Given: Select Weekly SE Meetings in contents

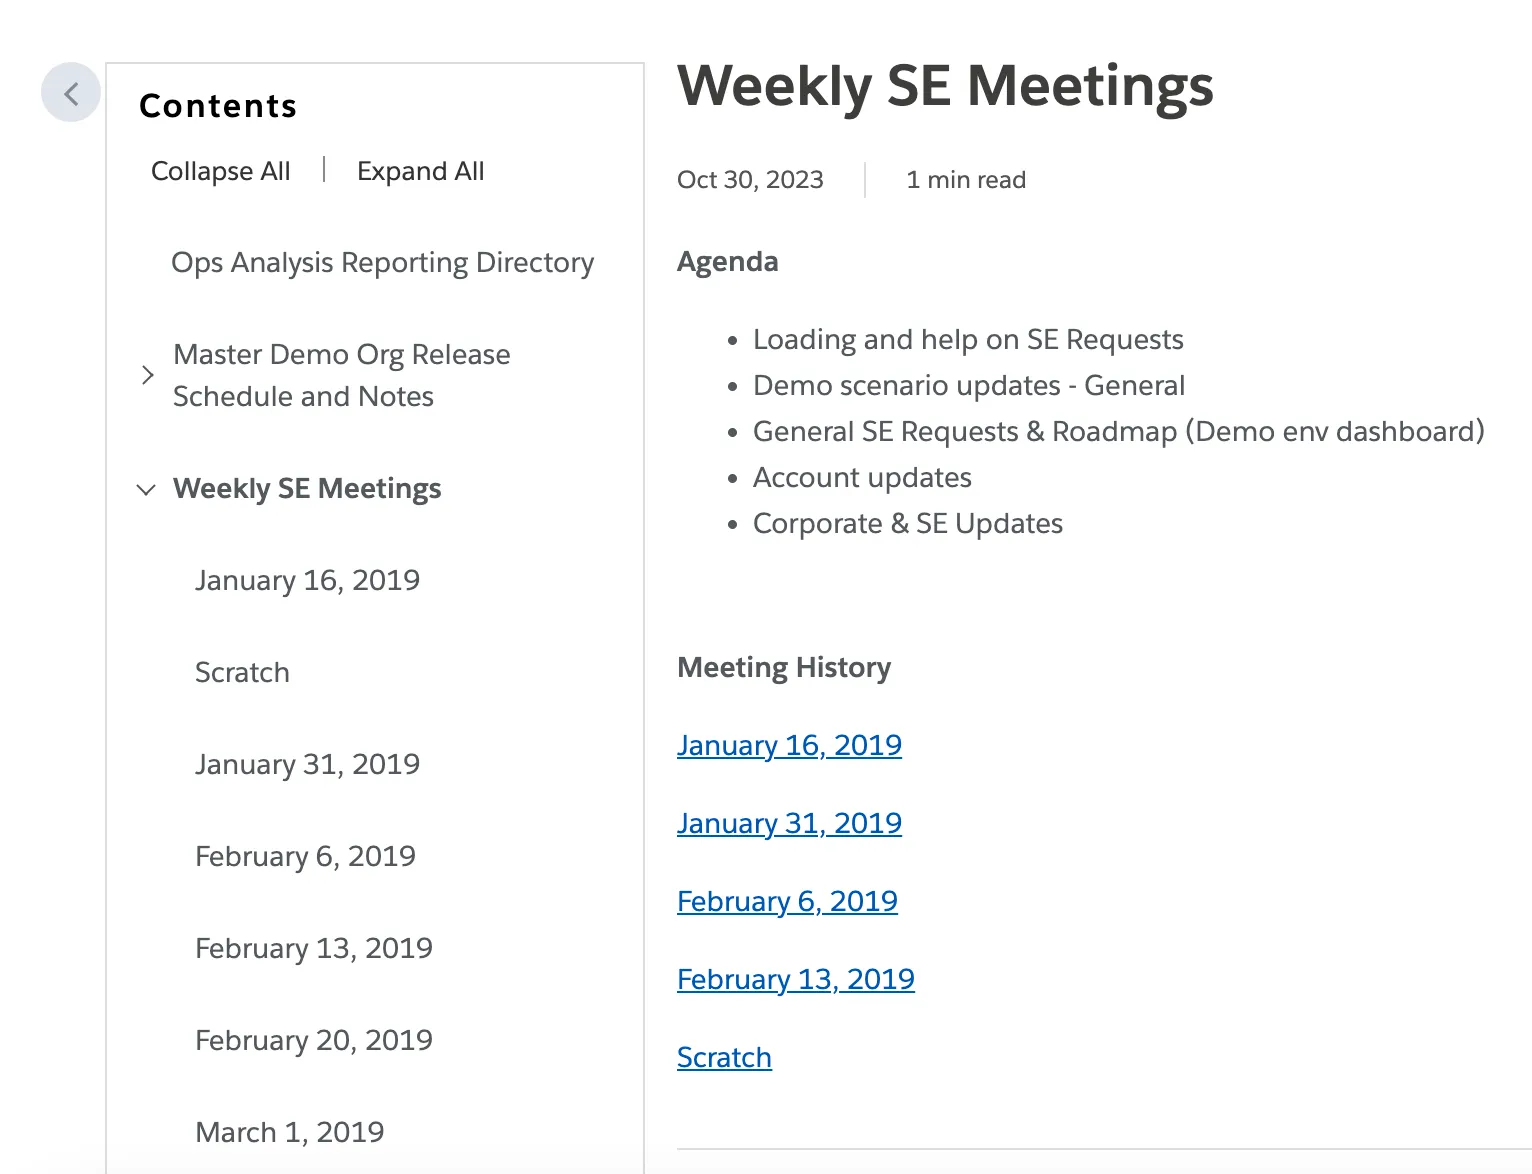Looking at the screenshot, I should [x=307, y=488].
